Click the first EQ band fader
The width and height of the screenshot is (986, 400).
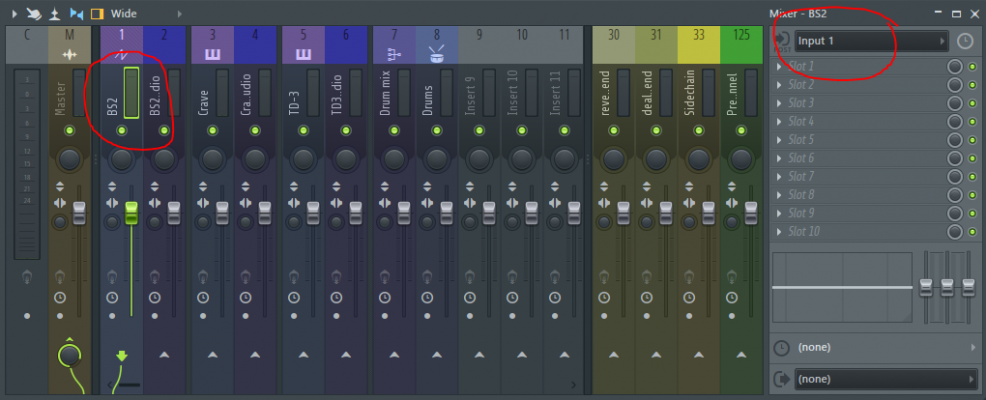click(926, 287)
